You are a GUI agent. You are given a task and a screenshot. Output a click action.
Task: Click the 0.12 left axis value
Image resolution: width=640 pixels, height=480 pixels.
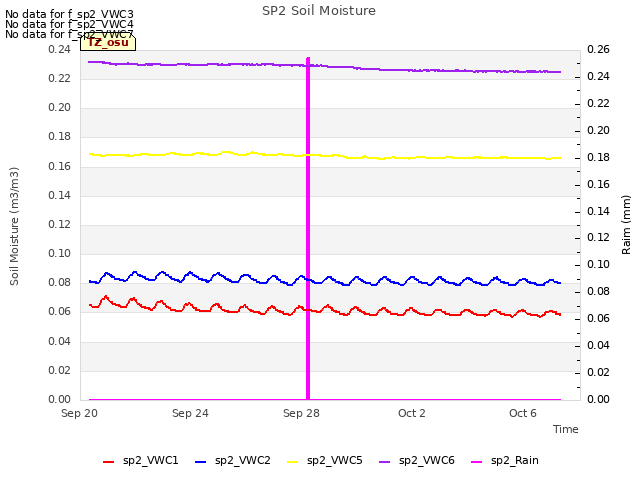60,224
